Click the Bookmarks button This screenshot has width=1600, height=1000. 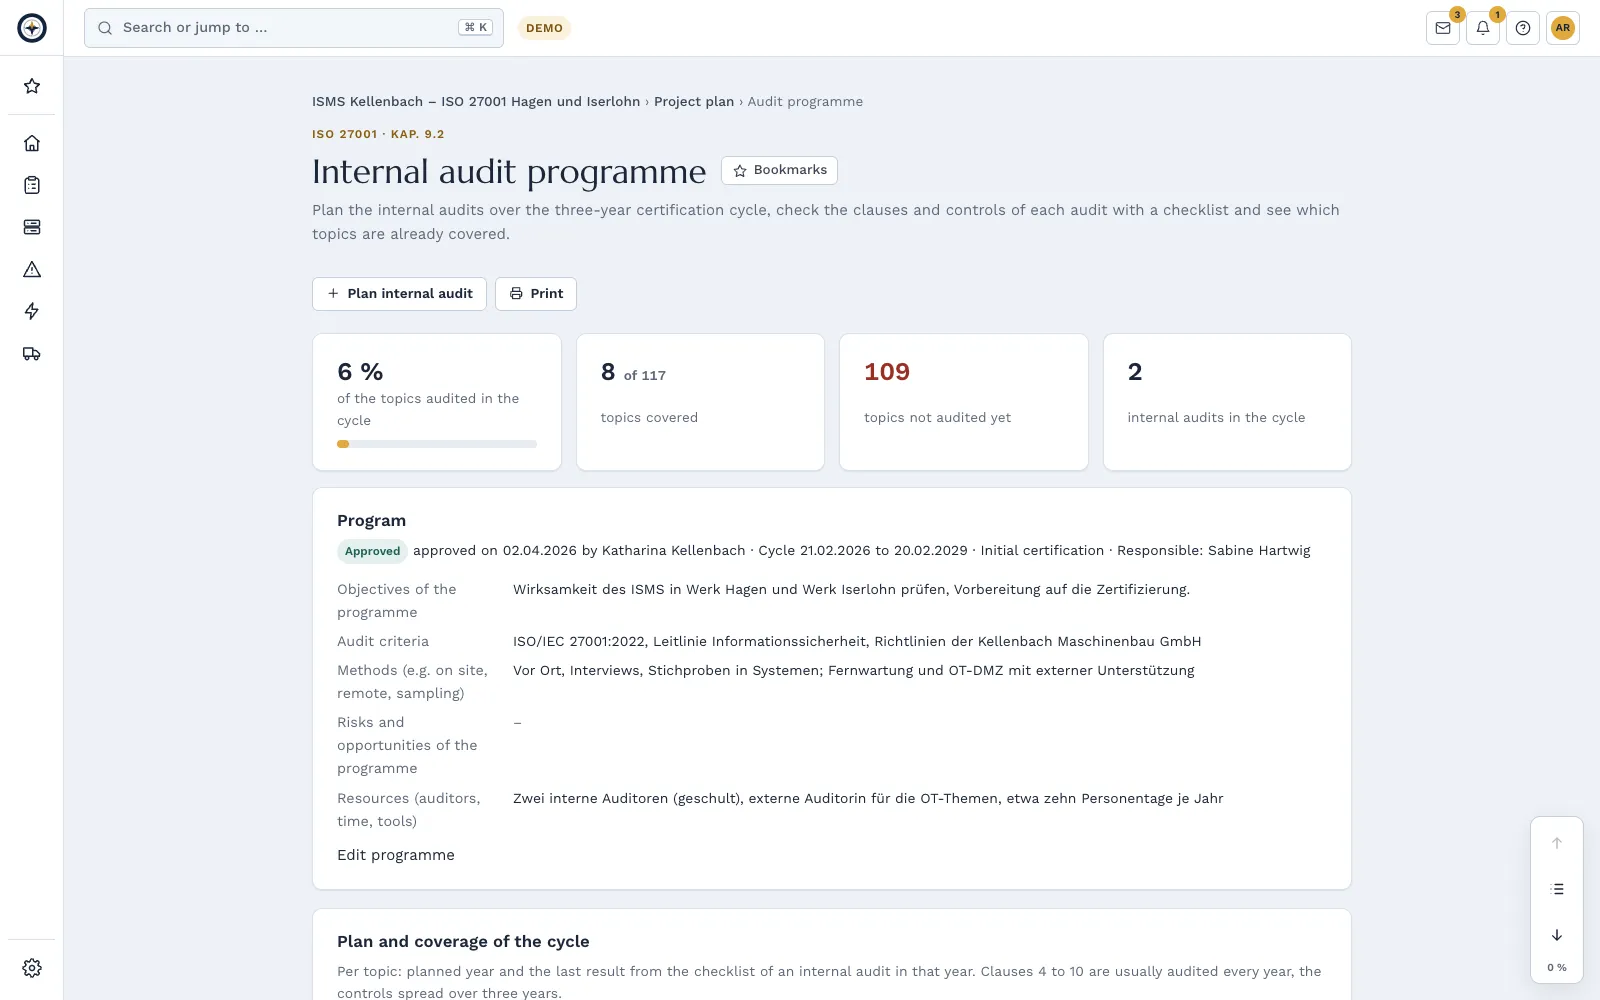(x=779, y=170)
